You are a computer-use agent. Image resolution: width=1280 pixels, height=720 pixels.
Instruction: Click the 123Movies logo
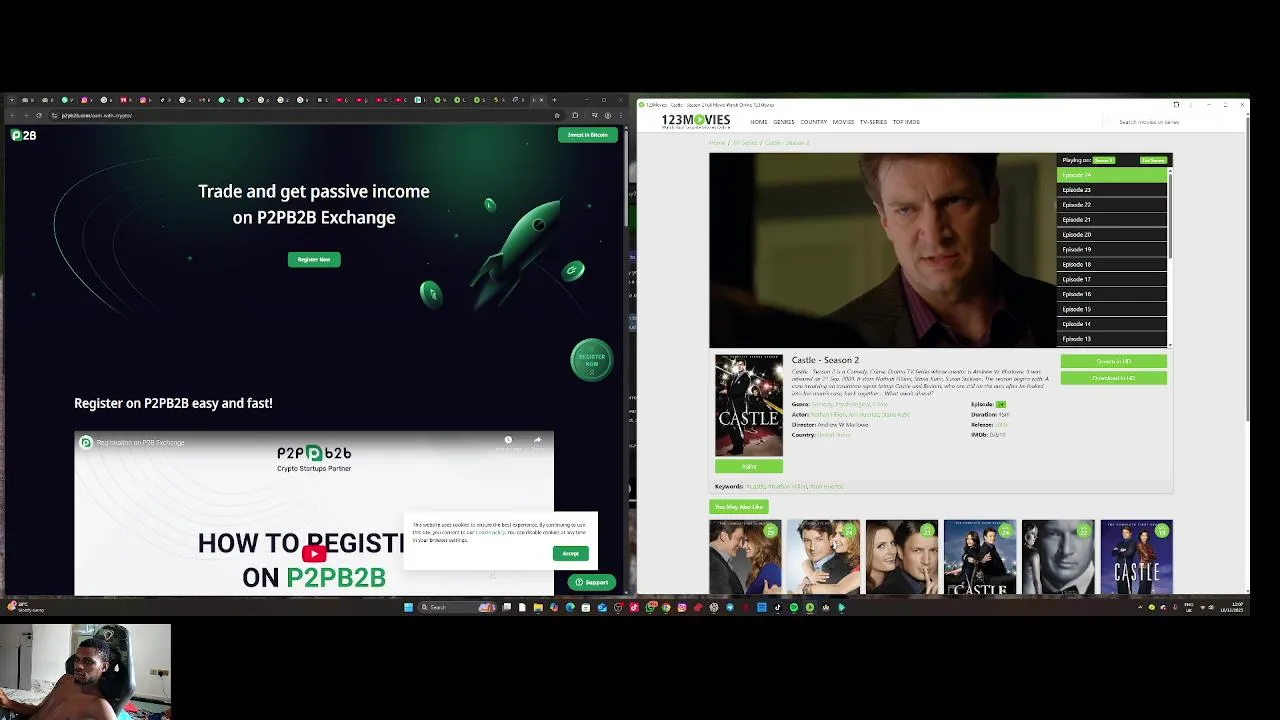[x=696, y=121]
